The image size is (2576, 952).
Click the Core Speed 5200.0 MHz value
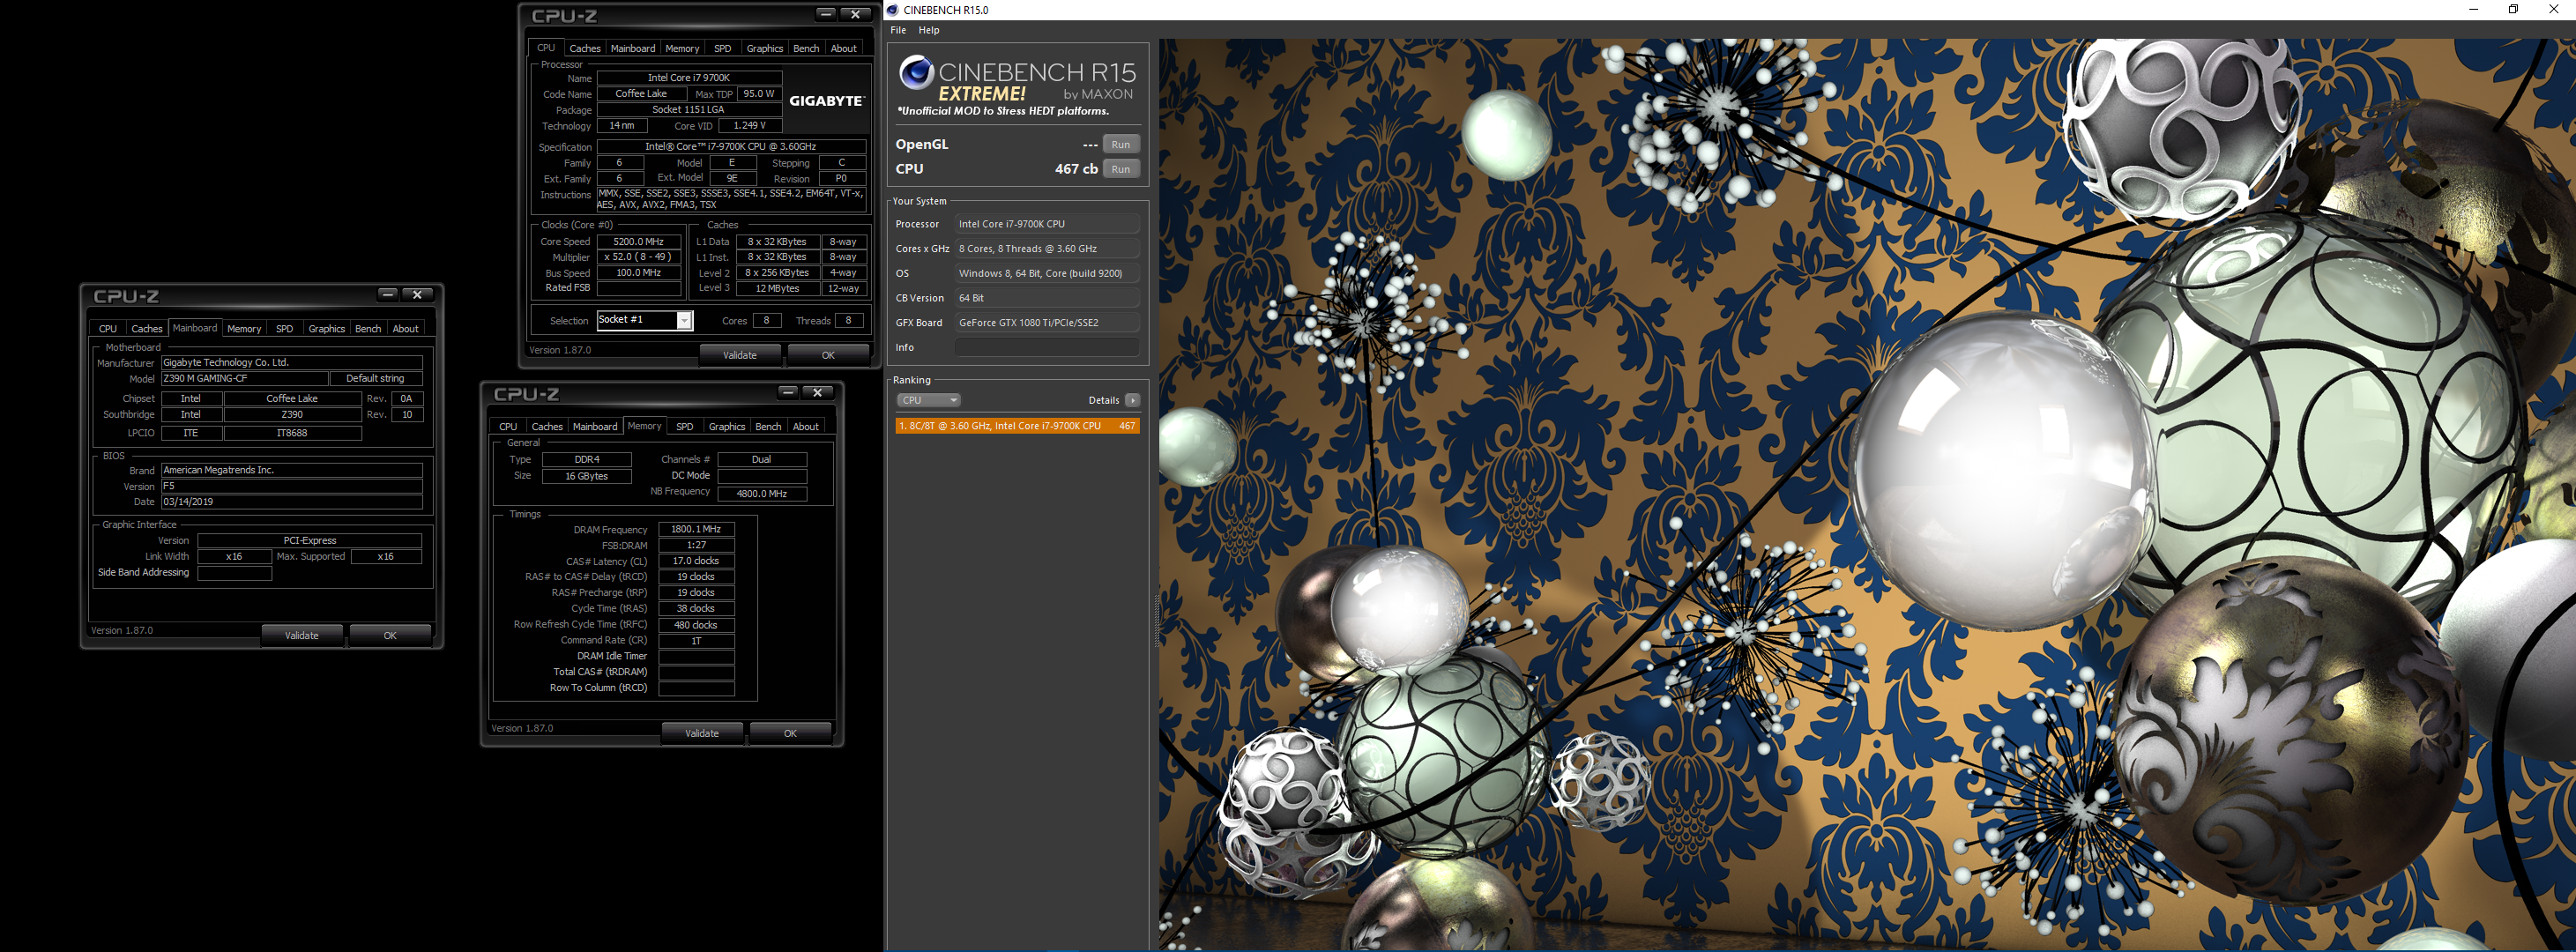point(638,241)
